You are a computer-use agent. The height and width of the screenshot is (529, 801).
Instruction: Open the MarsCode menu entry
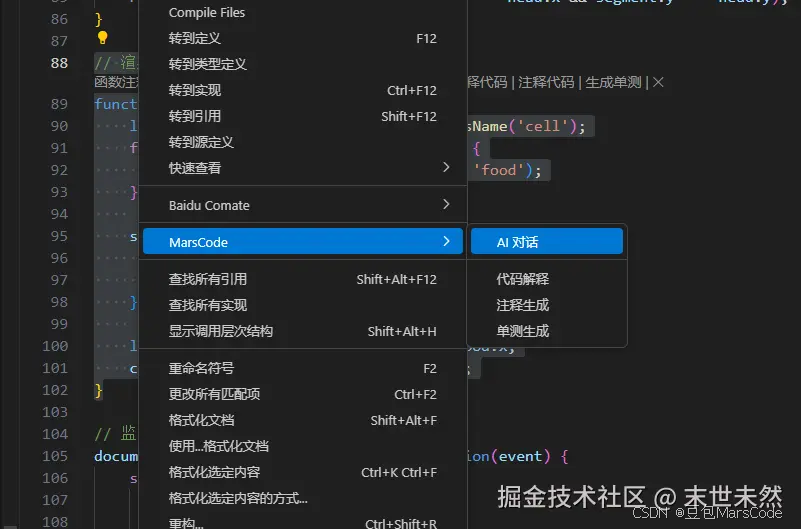(x=303, y=242)
